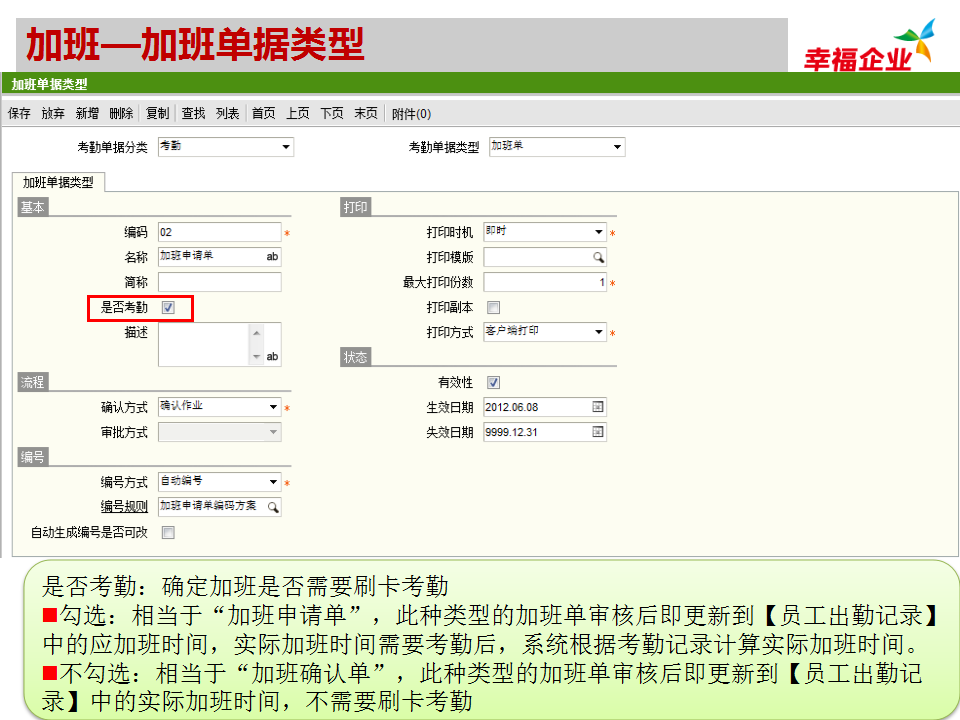Screen dimensions: 960x720
Task: Enable the 打印副本 checkbox
Action: [493, 308]
